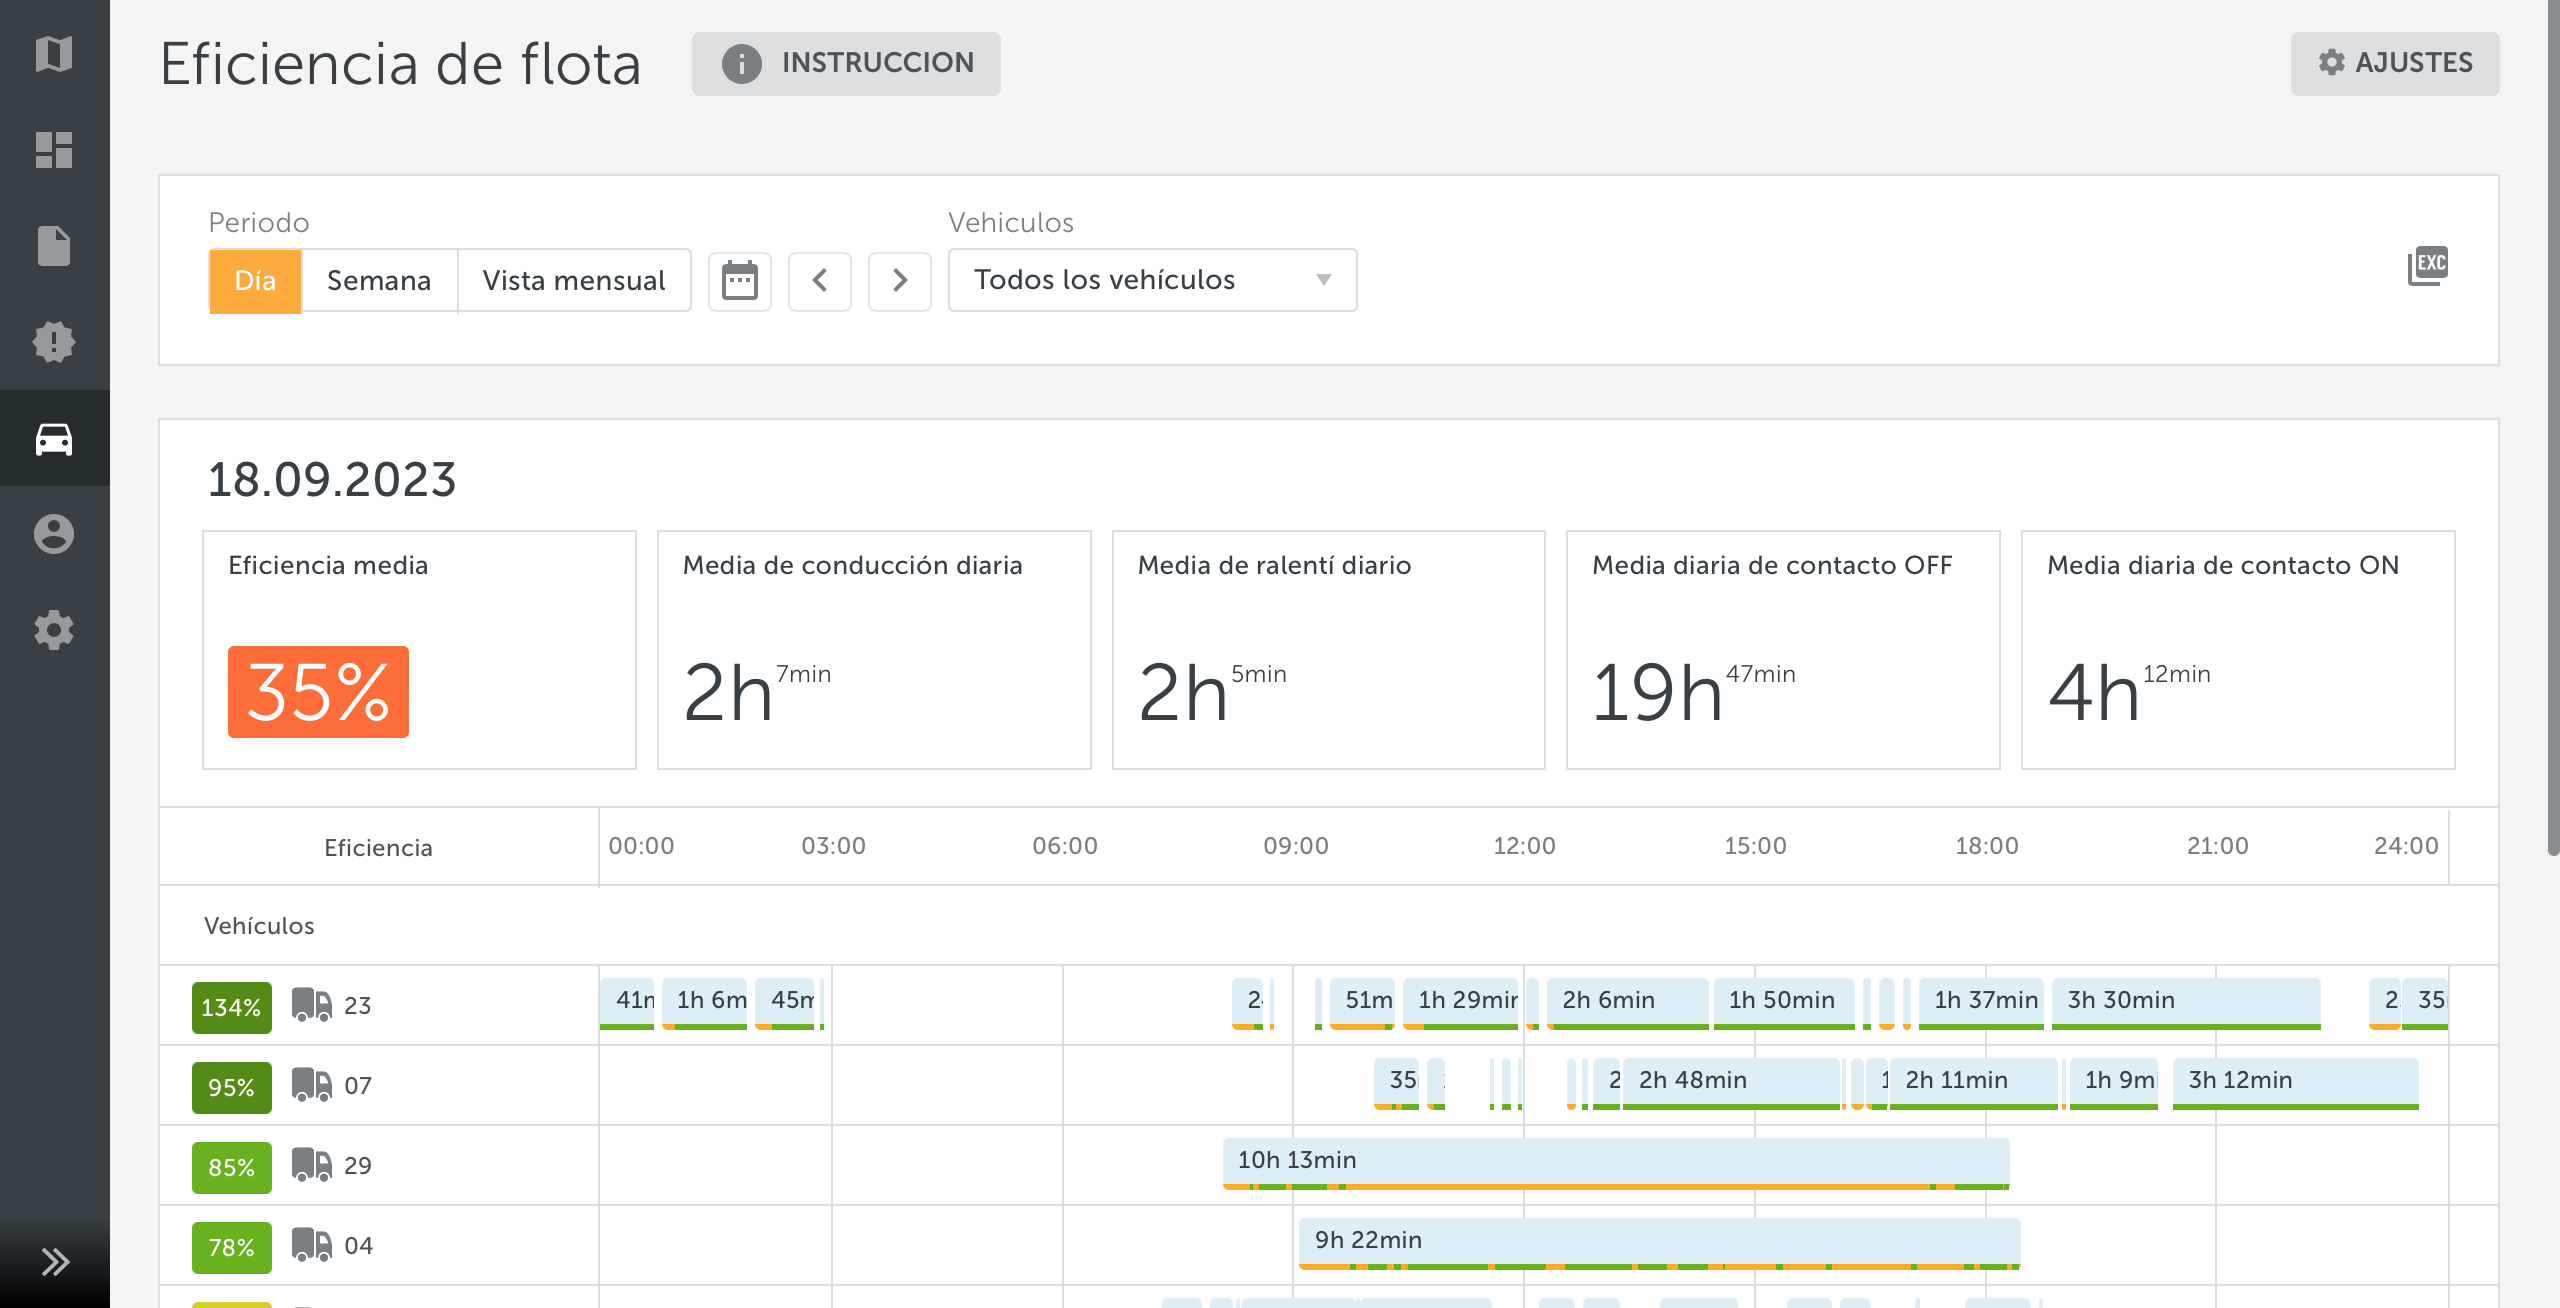
Task: Select the 1h 9m segment of vehicle 07
Action: click(2113, 1083)
